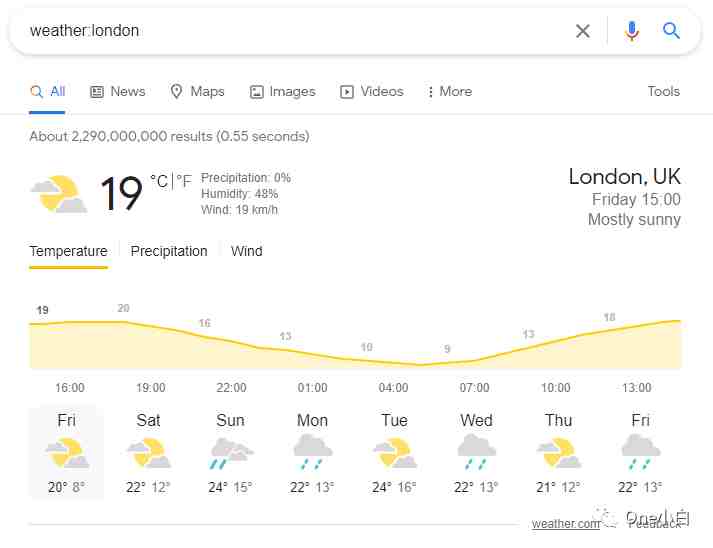The width and height of the screenshot is (713, 548).
Task: Switch to the Images results tab
Action: pyautogui.click(x=282, y=91)
